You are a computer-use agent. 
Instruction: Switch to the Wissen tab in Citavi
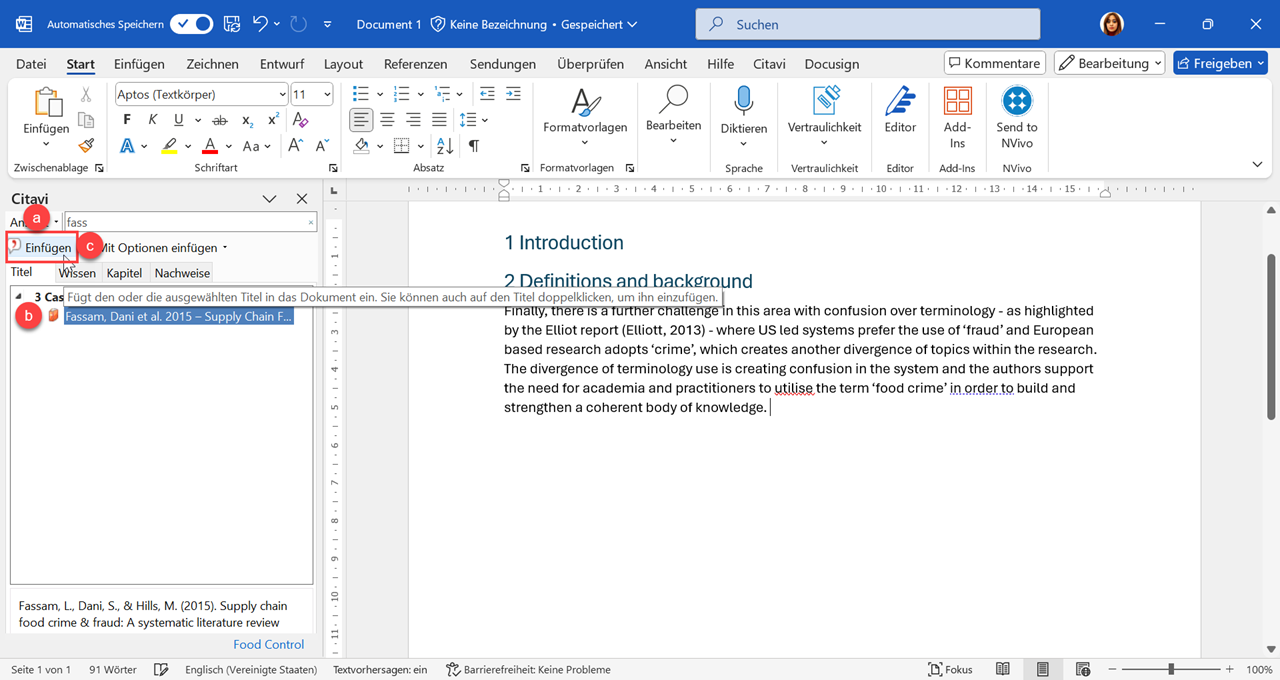78,273
